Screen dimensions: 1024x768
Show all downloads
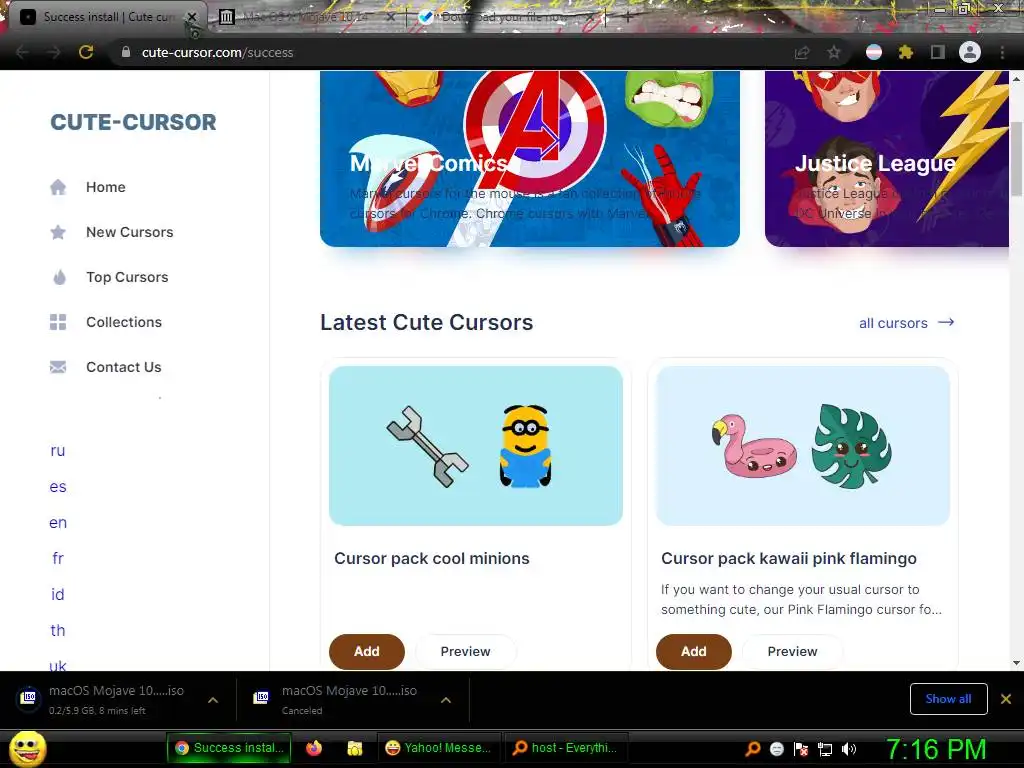click(948, 699)
